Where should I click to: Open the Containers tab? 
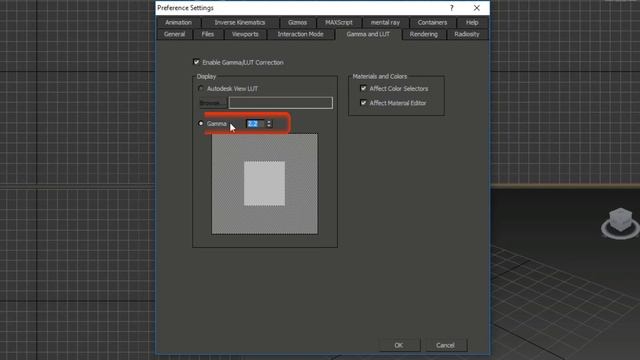click(x=432, y=22)
